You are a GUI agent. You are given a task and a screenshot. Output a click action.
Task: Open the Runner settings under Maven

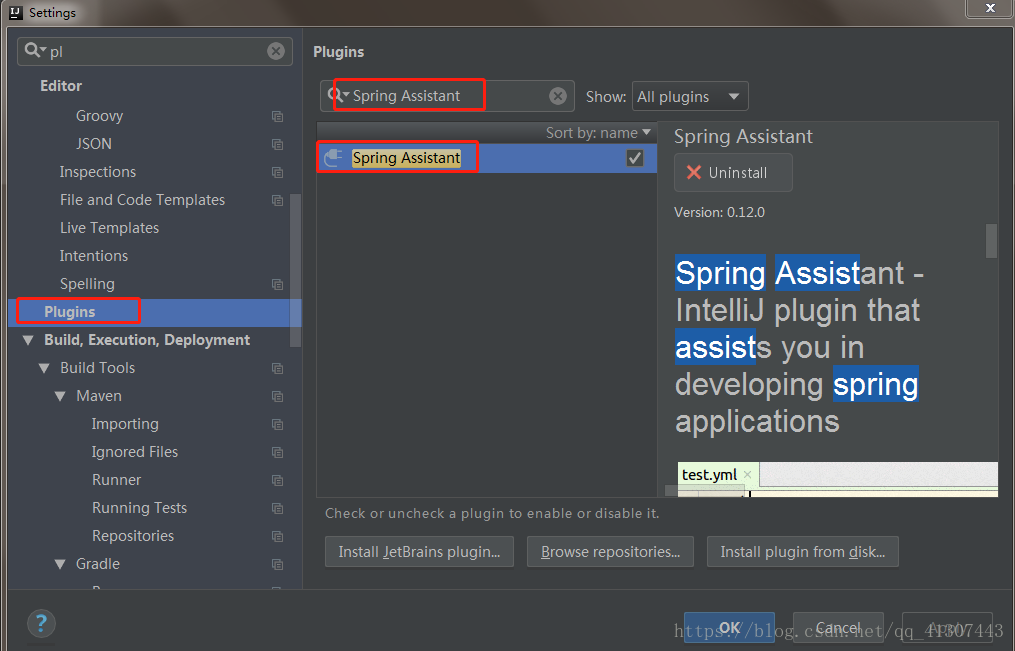[117, 480]
